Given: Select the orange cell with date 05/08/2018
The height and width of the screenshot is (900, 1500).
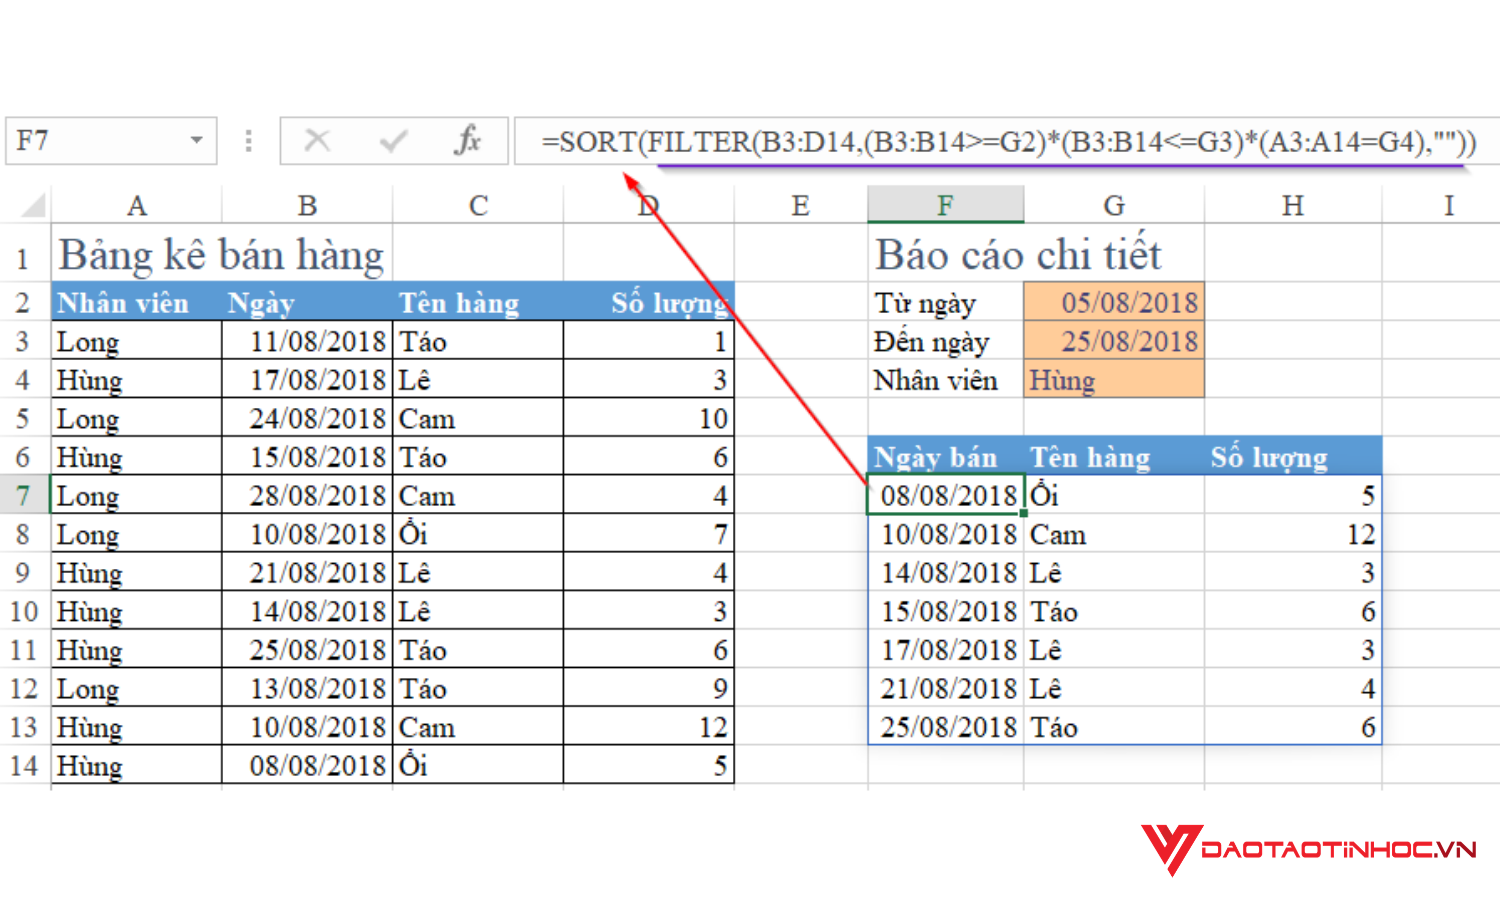Looking at the screenshot, I should tap(1113, 302).
